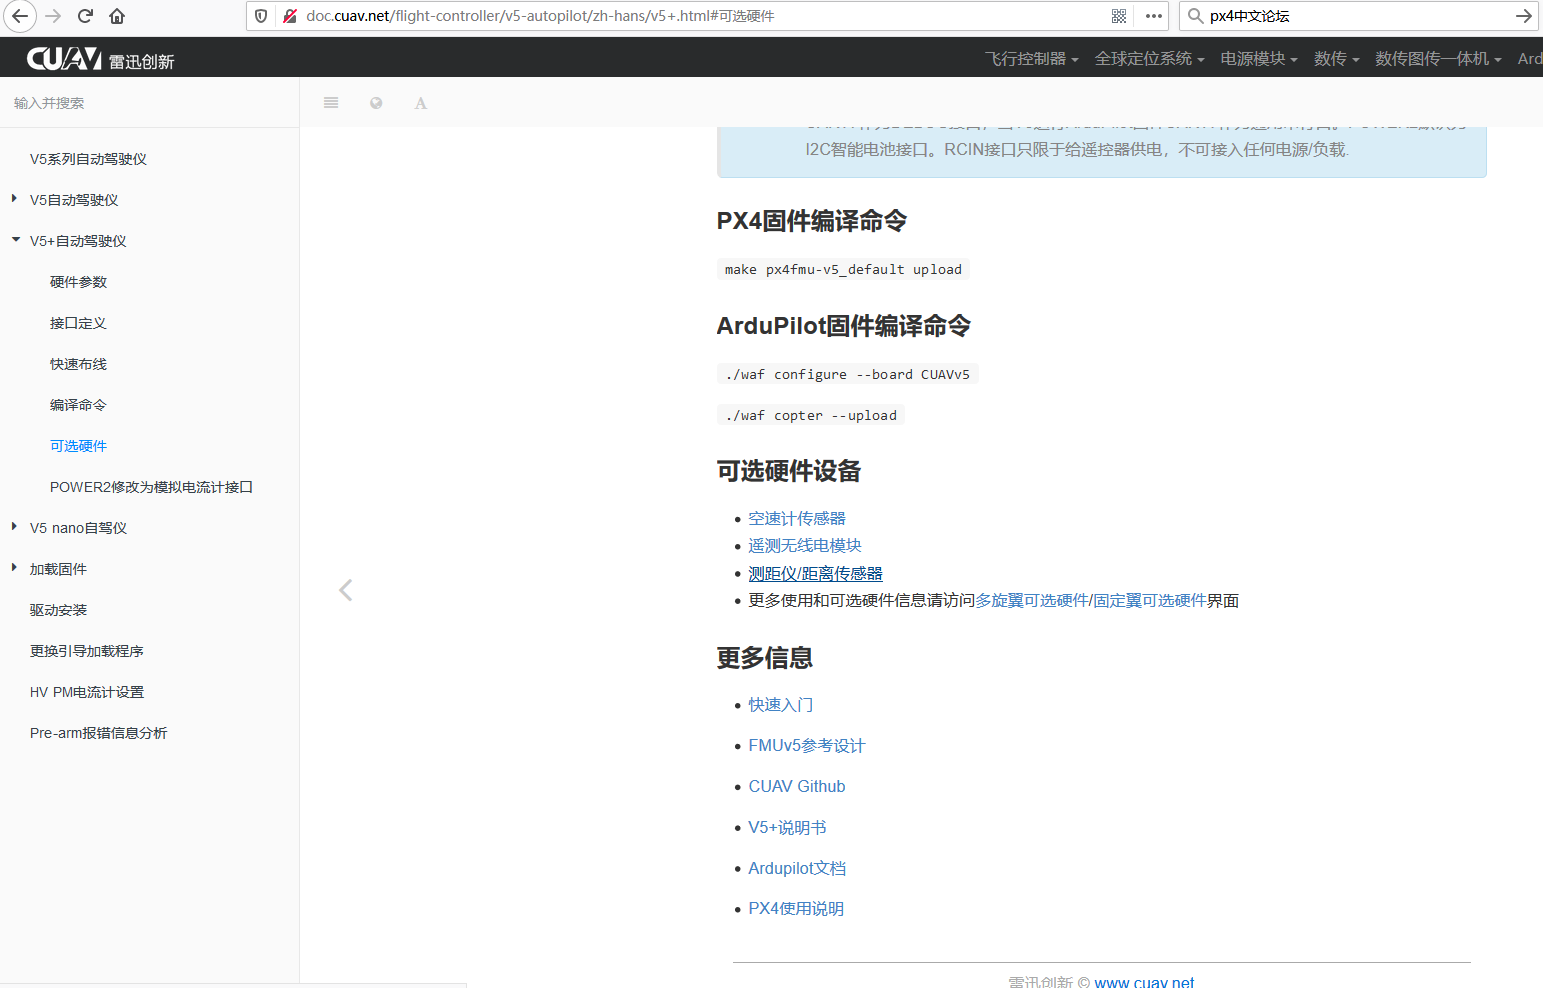Screen dimensions: 1543x988
Task: Go back using browser back arrow
Action: pyautogui.click(x=19, y=16)
